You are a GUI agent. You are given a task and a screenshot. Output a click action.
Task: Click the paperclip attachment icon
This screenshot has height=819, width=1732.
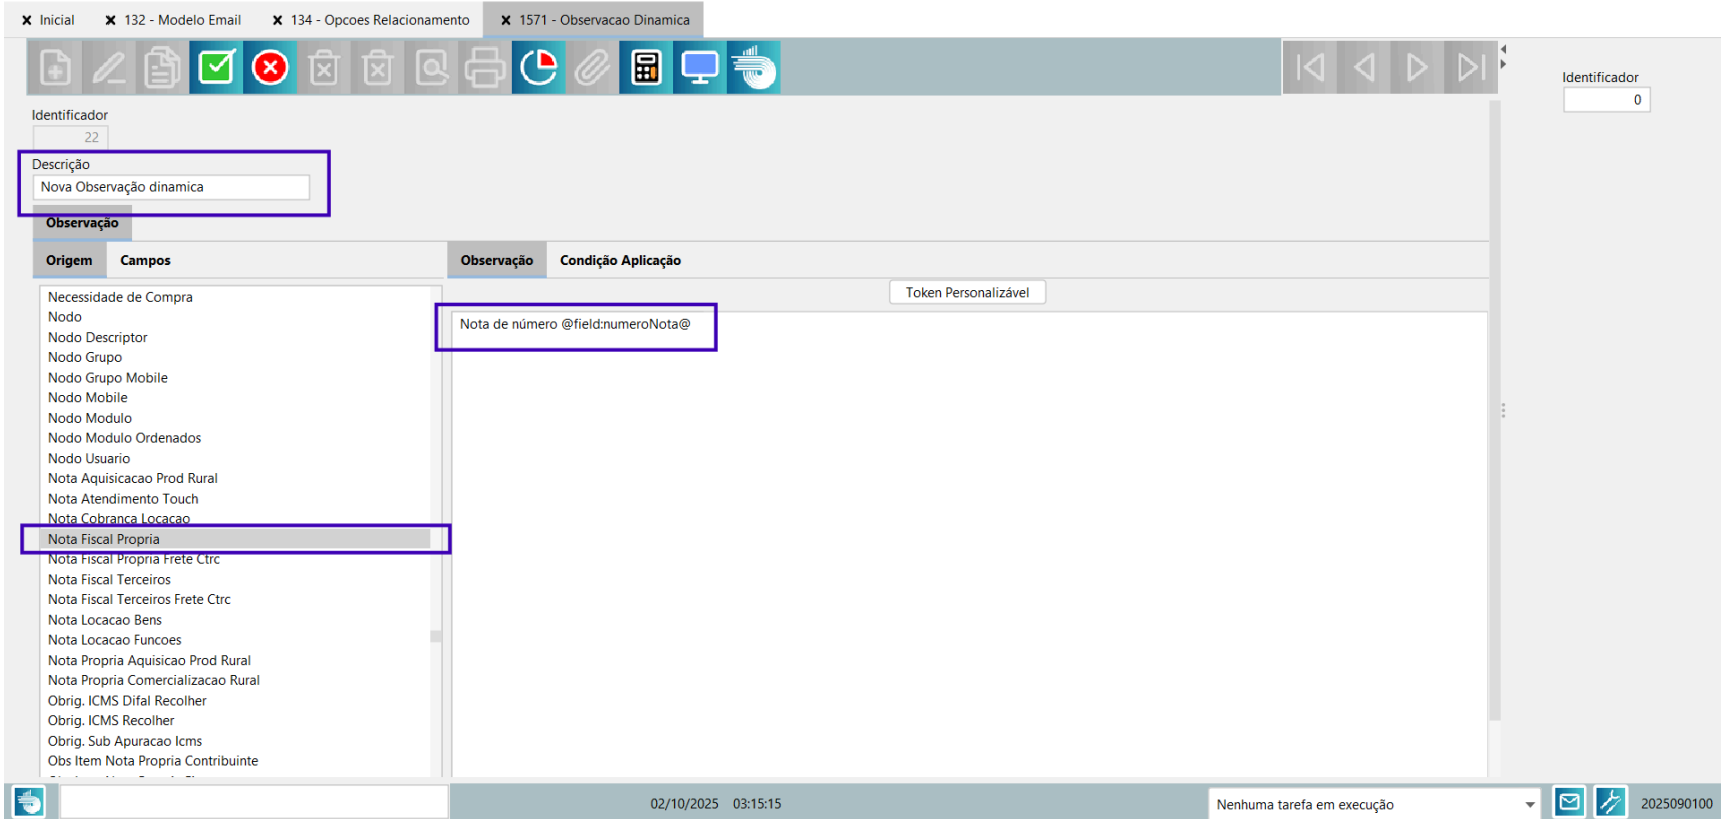(592, 68)
